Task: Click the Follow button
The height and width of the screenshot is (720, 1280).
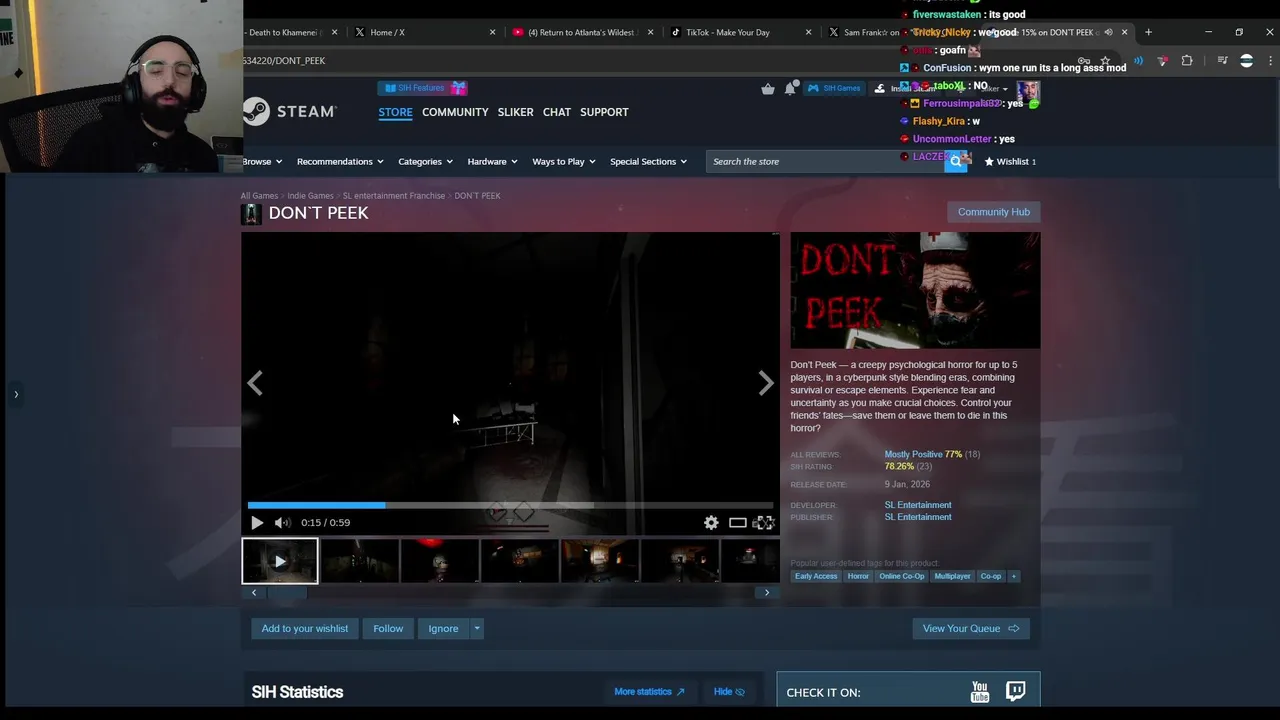Action: pyautogui.click(x=388, y=628)
